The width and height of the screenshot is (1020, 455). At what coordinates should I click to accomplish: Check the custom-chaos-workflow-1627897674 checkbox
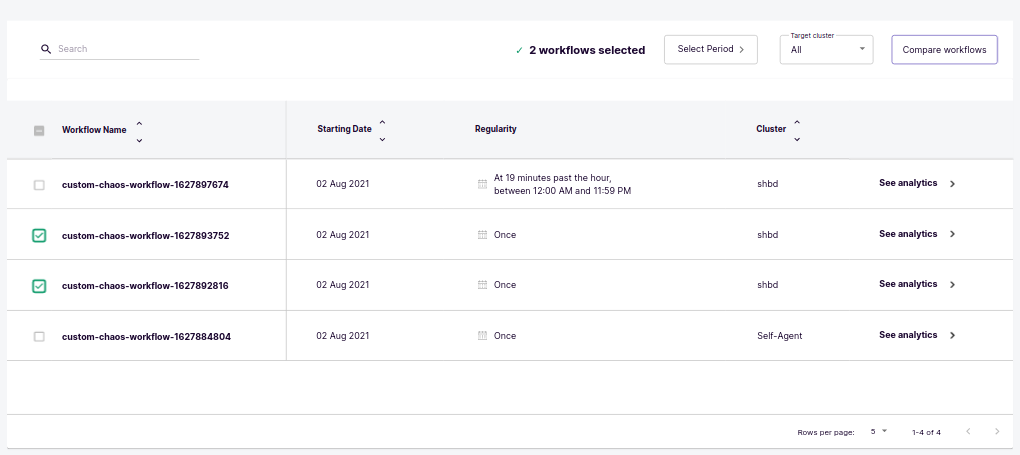[39, 185]
